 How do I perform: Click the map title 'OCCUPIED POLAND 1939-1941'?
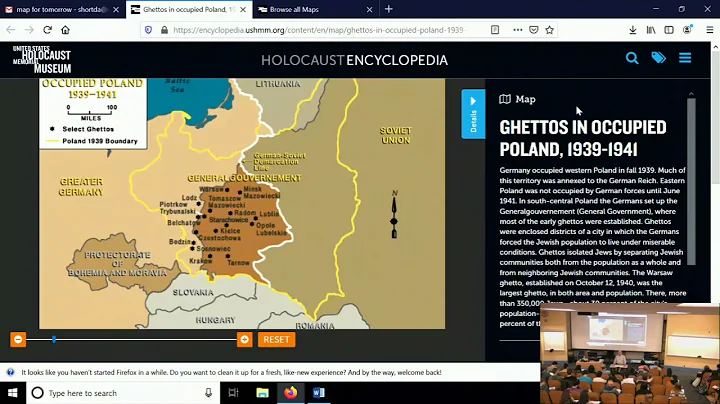point(92,89)
